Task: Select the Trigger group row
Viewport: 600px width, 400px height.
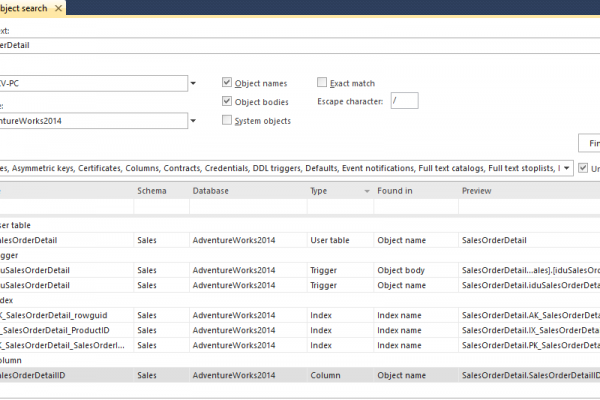Action: 300,255
